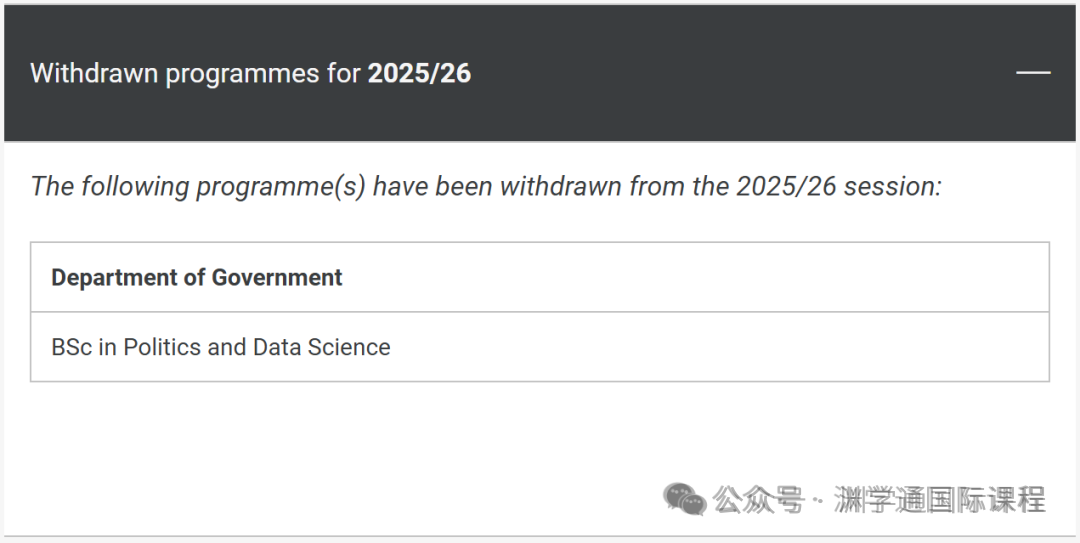The image size is (1080, 543).
Task: Select the 'Withdrawn programmes for' heading text
Action: click(196, 73)
